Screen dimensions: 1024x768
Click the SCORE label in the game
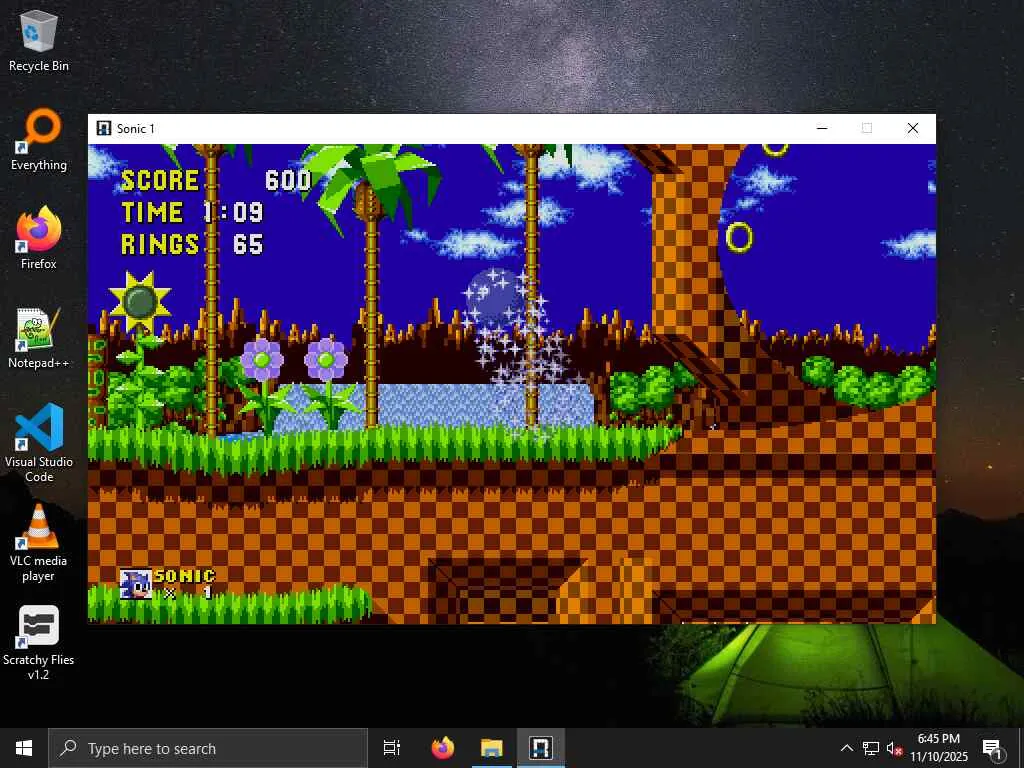160,180
